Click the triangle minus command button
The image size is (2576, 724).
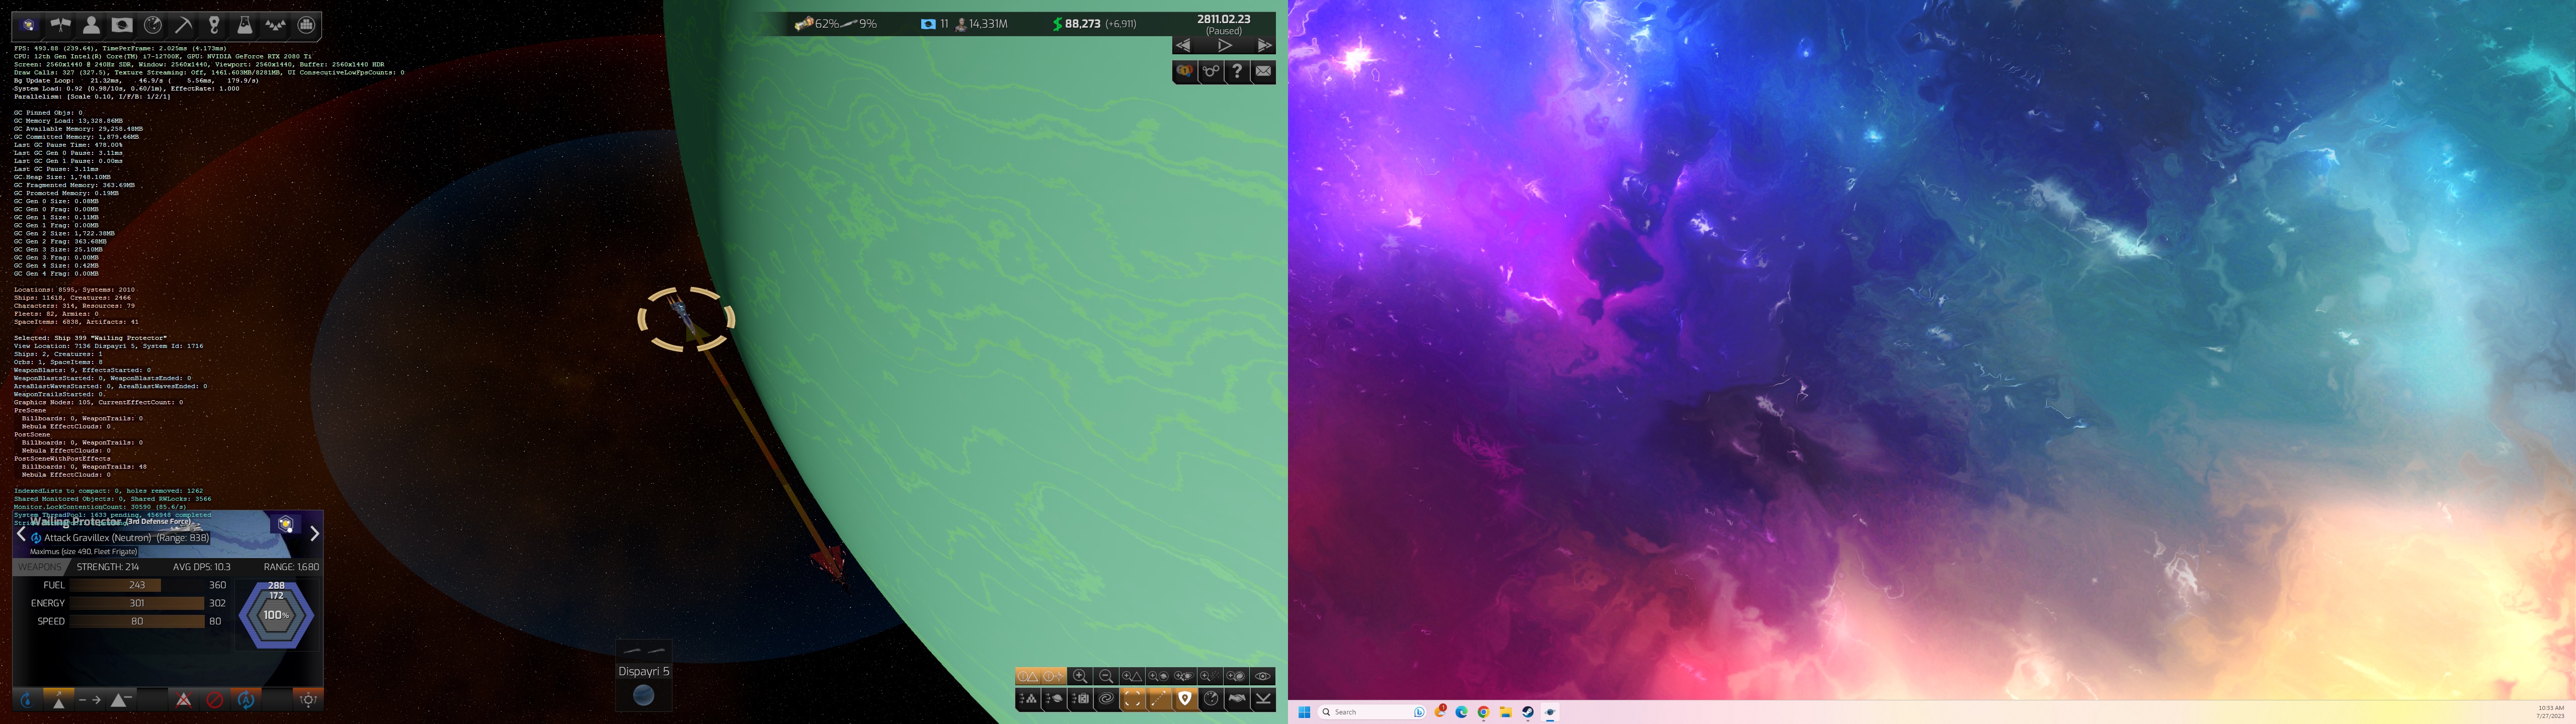click(120, 700)
